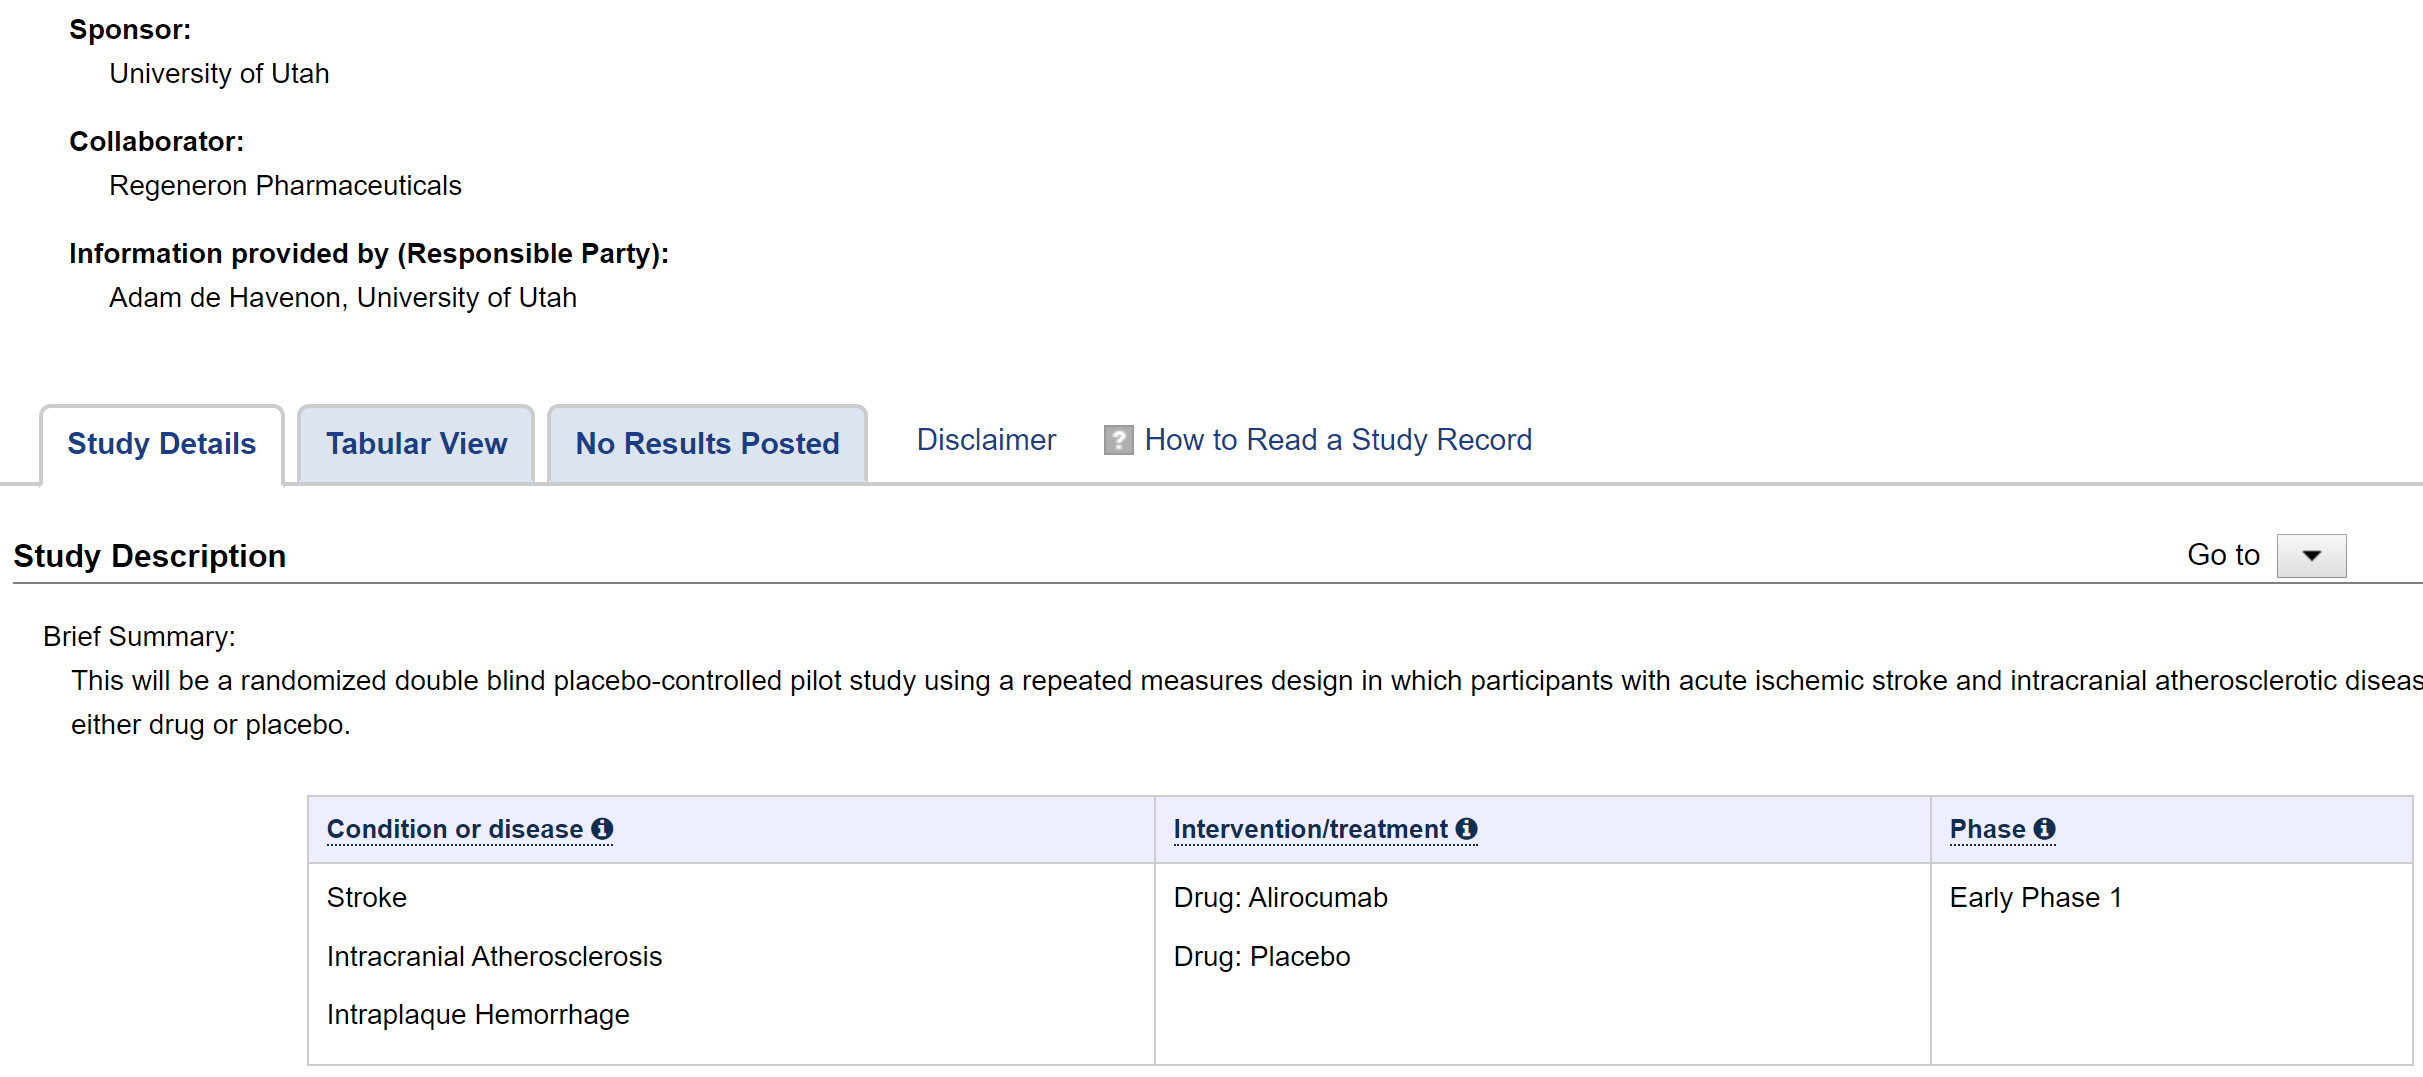The image size is (2423, 1077).
Task: Click the Early Phase 1 cell
Action: [x=2035, y=898]
